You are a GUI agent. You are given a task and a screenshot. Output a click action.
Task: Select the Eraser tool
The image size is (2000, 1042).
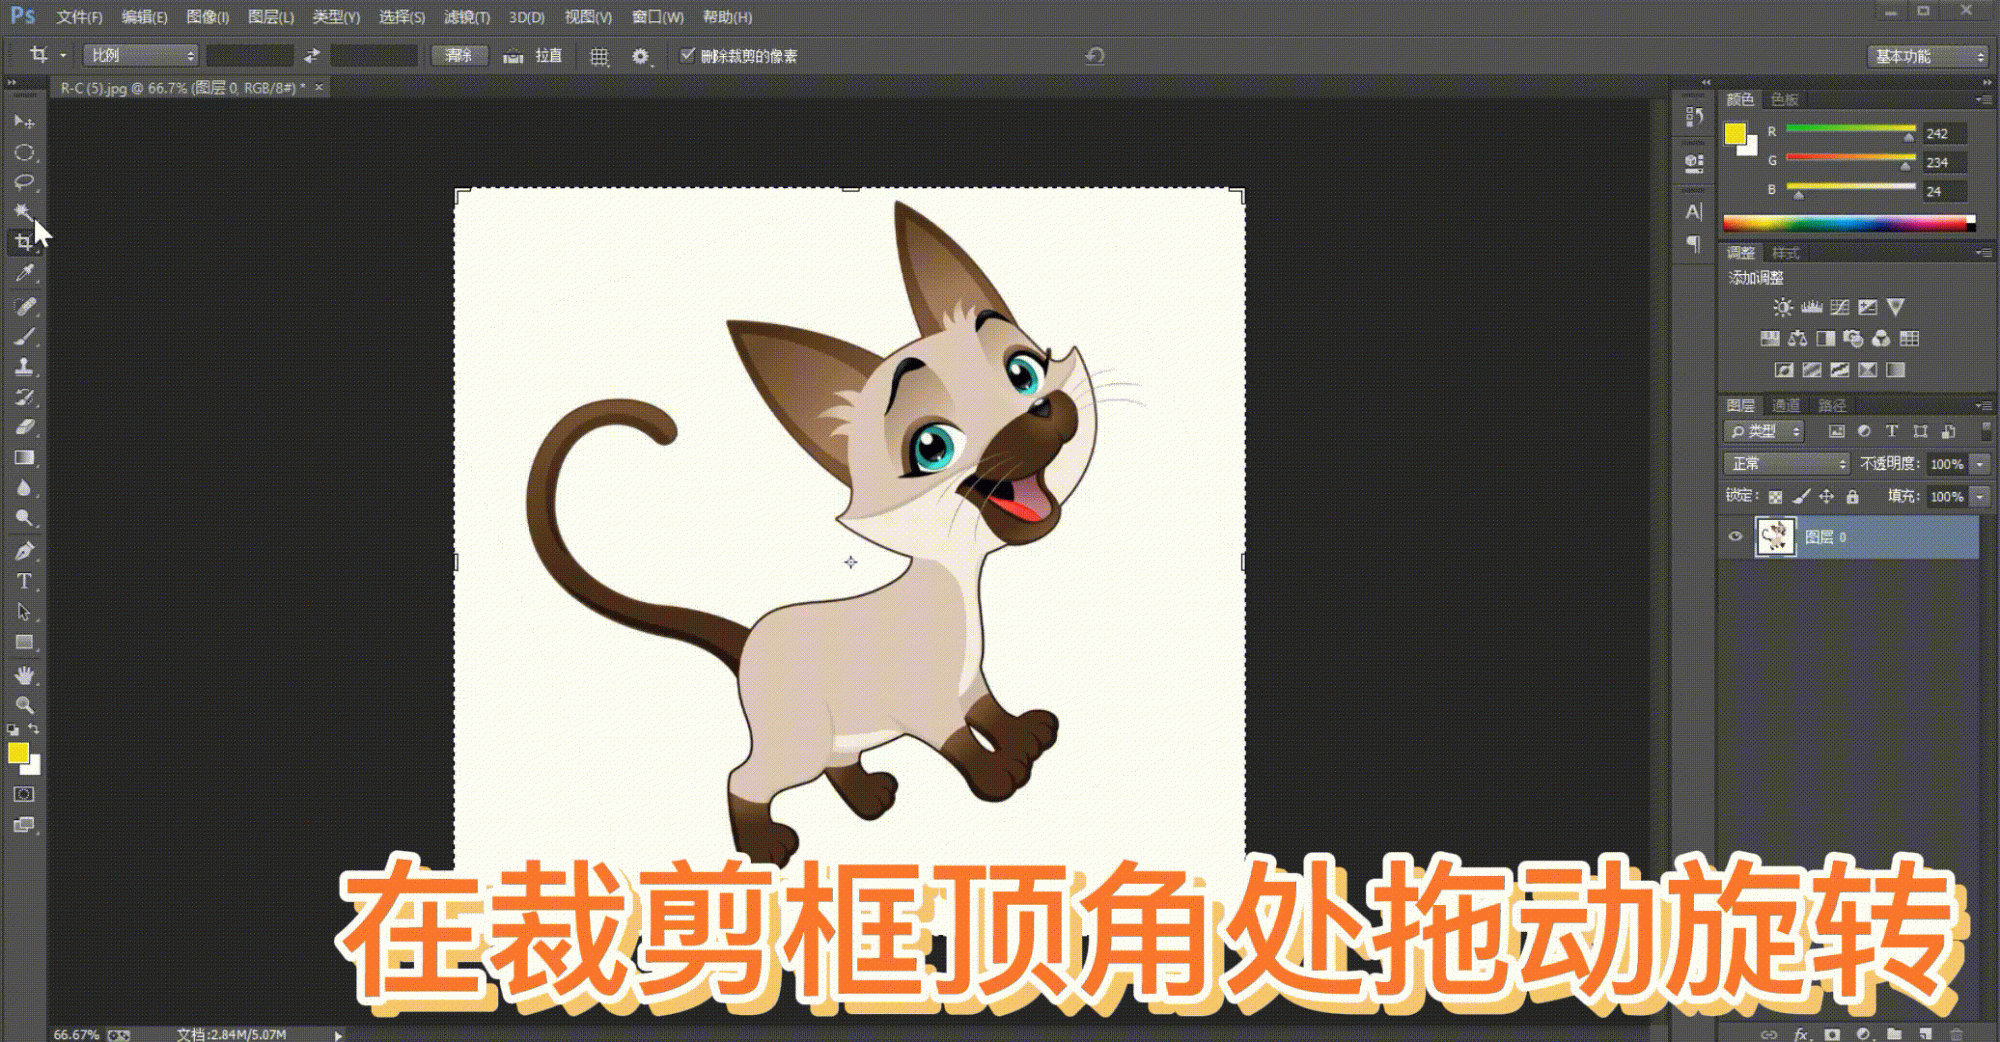point(24,427)
